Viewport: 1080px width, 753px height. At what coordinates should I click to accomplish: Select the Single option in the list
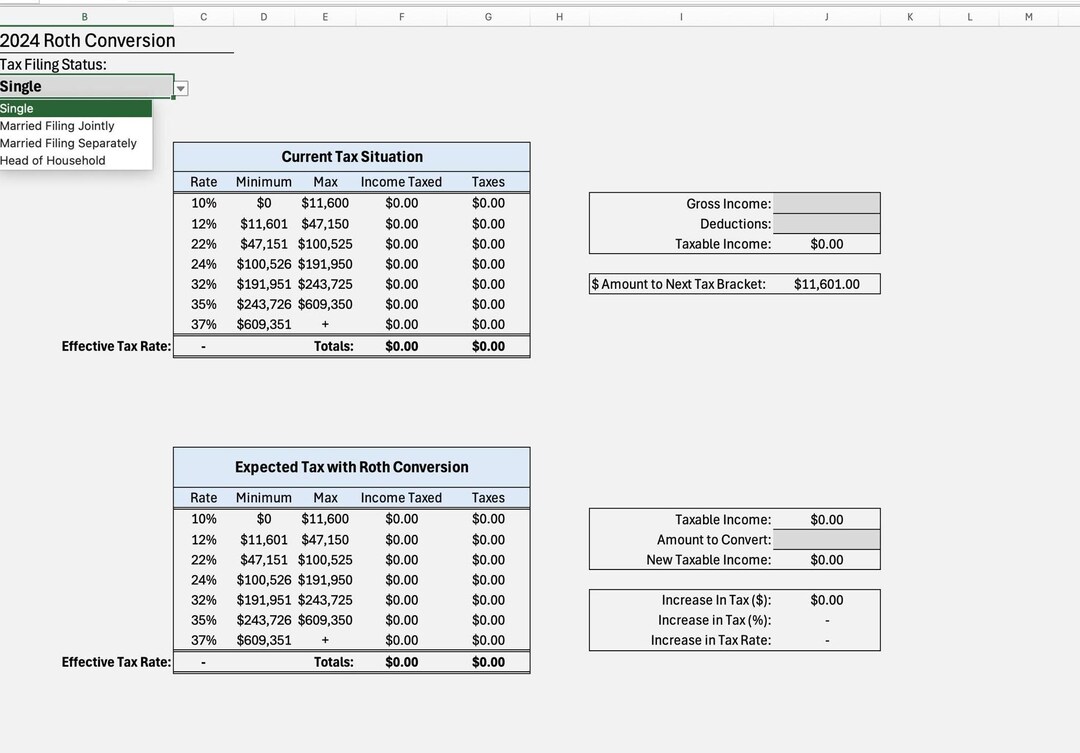pyautogui.click(x=17, y=109)
